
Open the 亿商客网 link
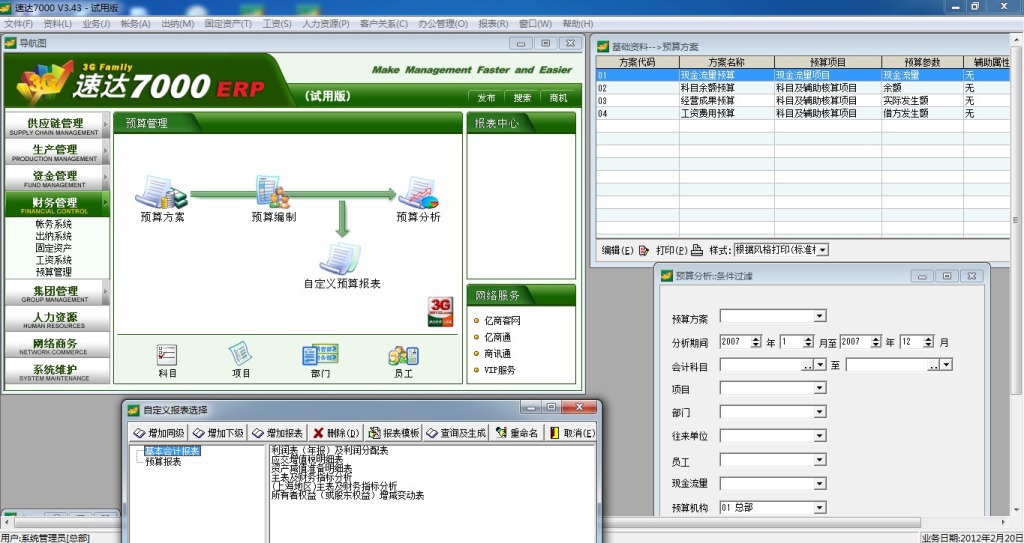coord(502,320)
